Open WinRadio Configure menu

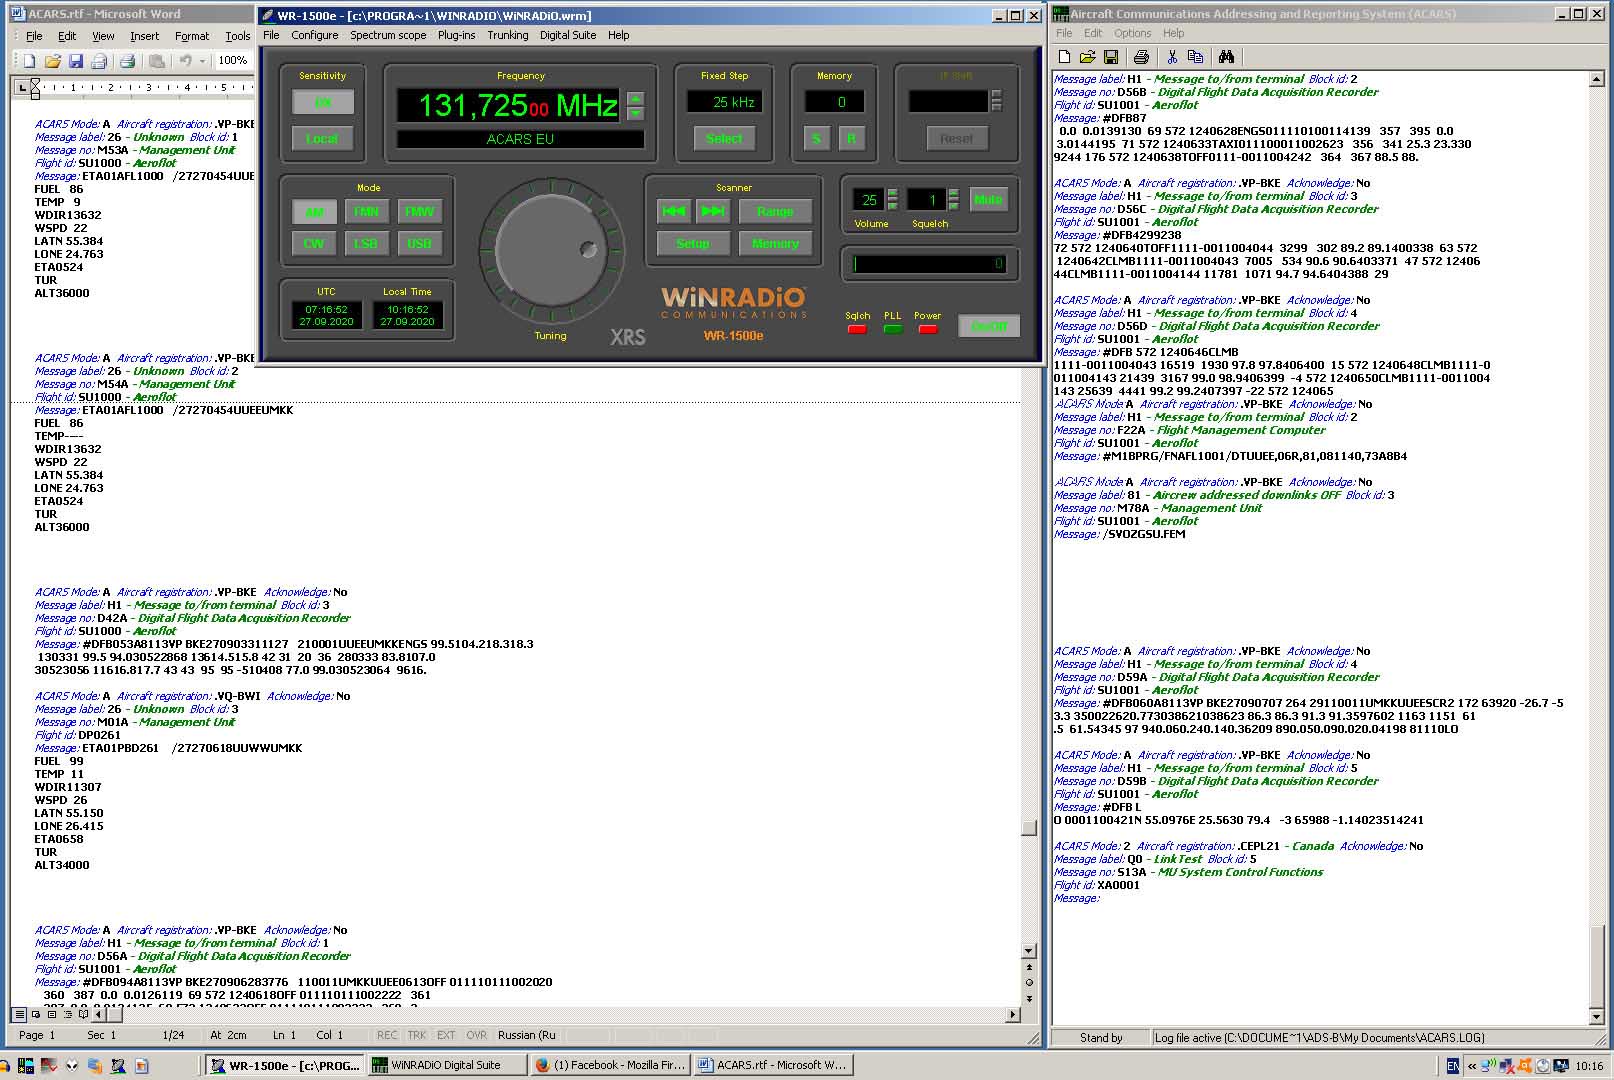click(x=315, y=35)
